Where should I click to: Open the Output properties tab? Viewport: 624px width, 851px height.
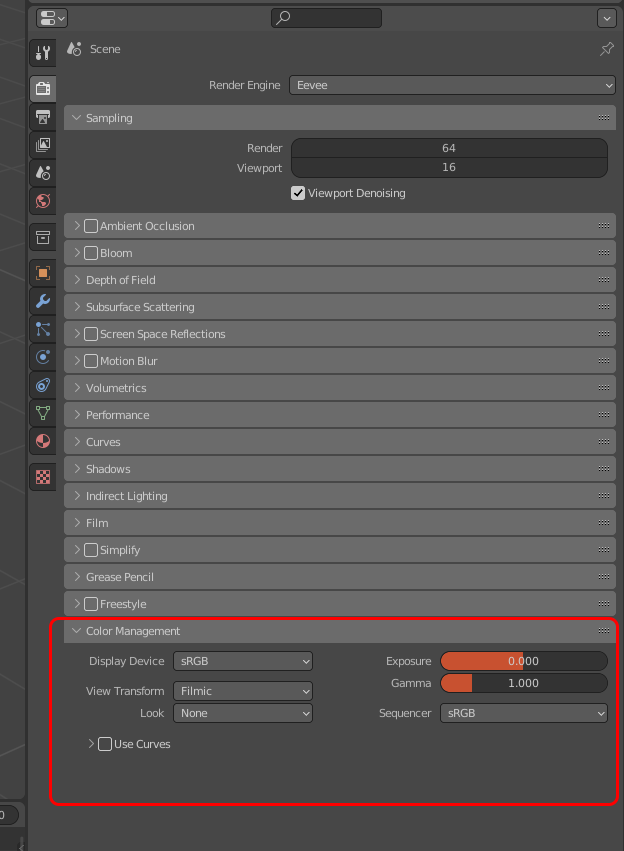(43, 116)
